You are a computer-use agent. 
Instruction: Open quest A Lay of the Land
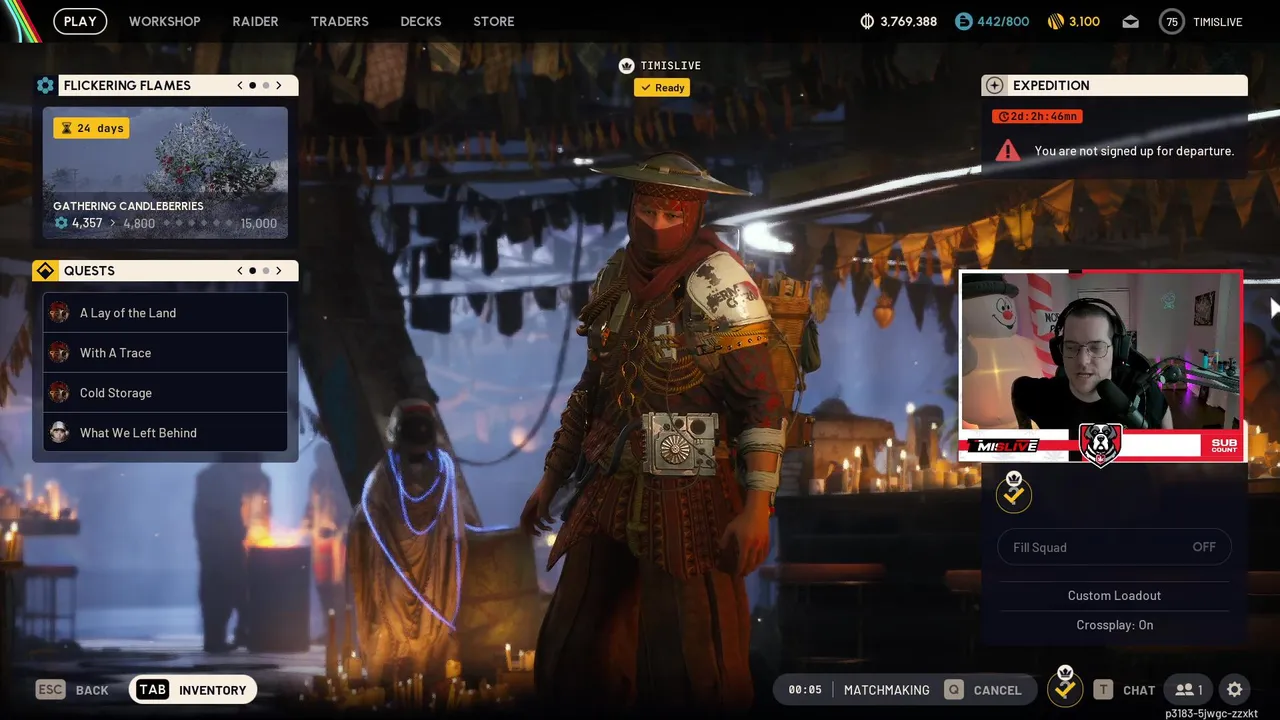coord(165,313)
